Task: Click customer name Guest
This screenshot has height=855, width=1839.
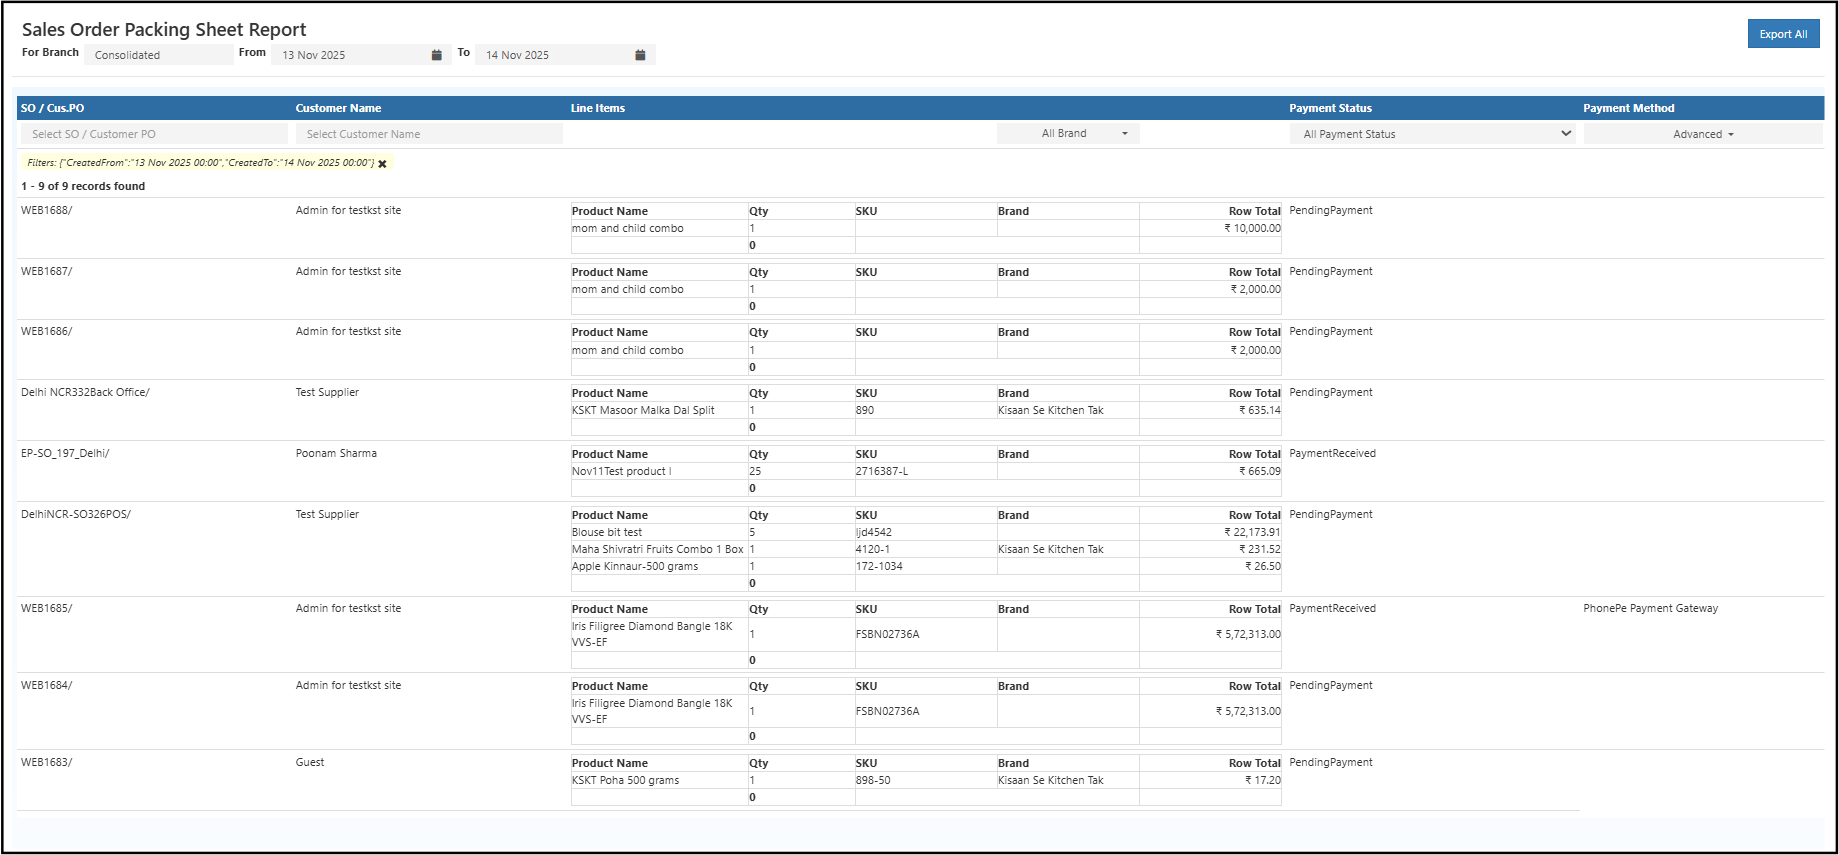Action: 310,762
